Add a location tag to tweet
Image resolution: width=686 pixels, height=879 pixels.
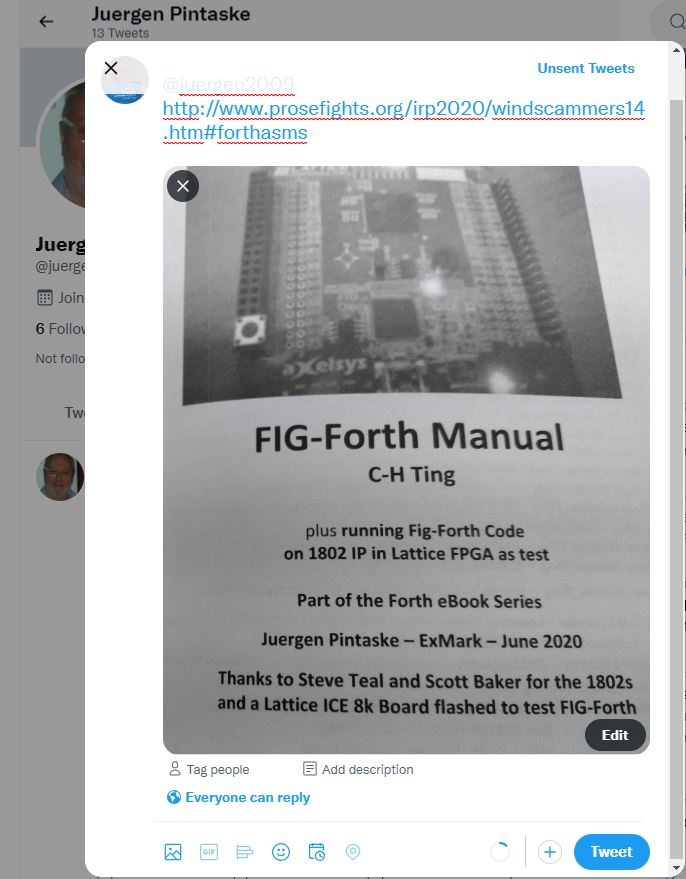(x=353, y=852)
